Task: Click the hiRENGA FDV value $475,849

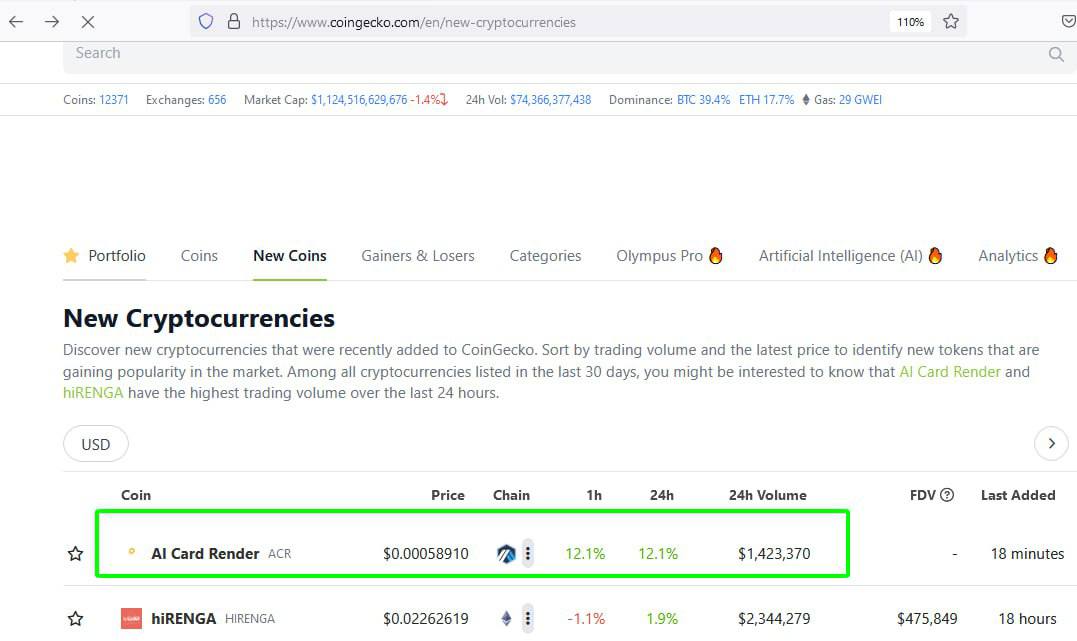Action: point(927,619)
